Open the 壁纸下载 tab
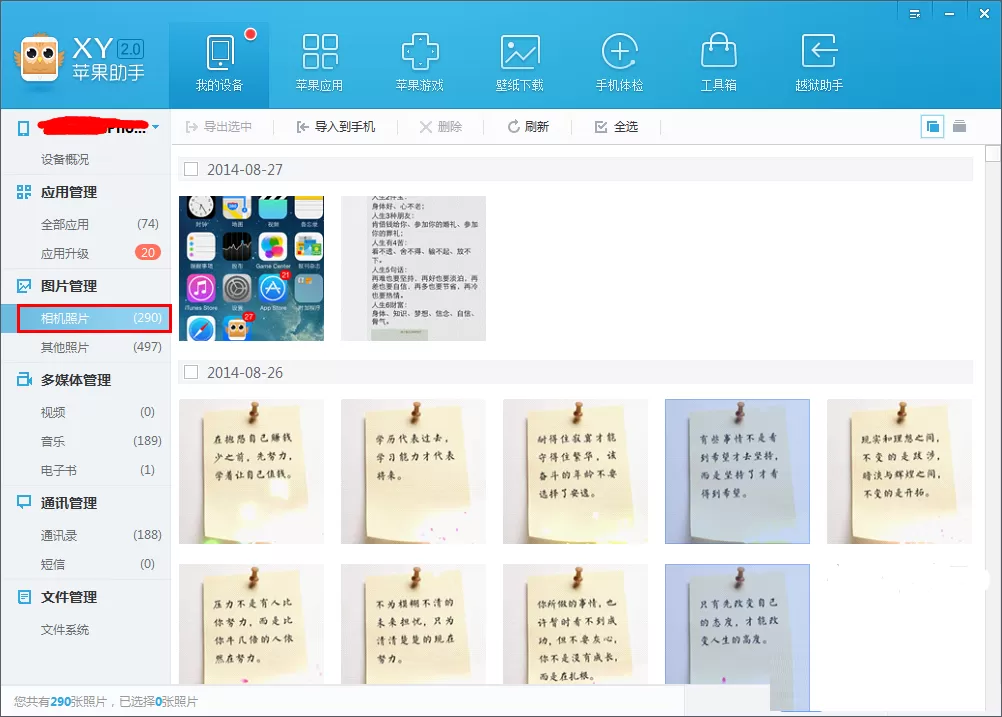This screenshot has width=1002, height=717. coord(520,65)
